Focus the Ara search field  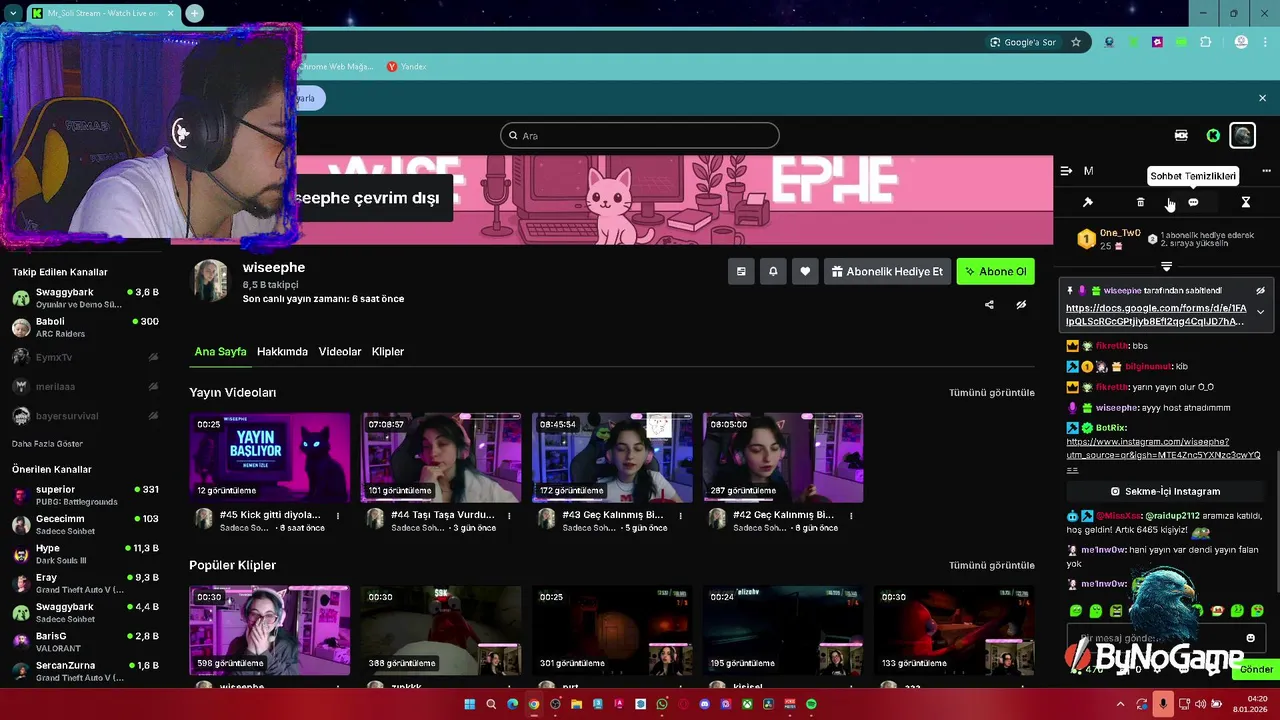[x=639, y=135]
